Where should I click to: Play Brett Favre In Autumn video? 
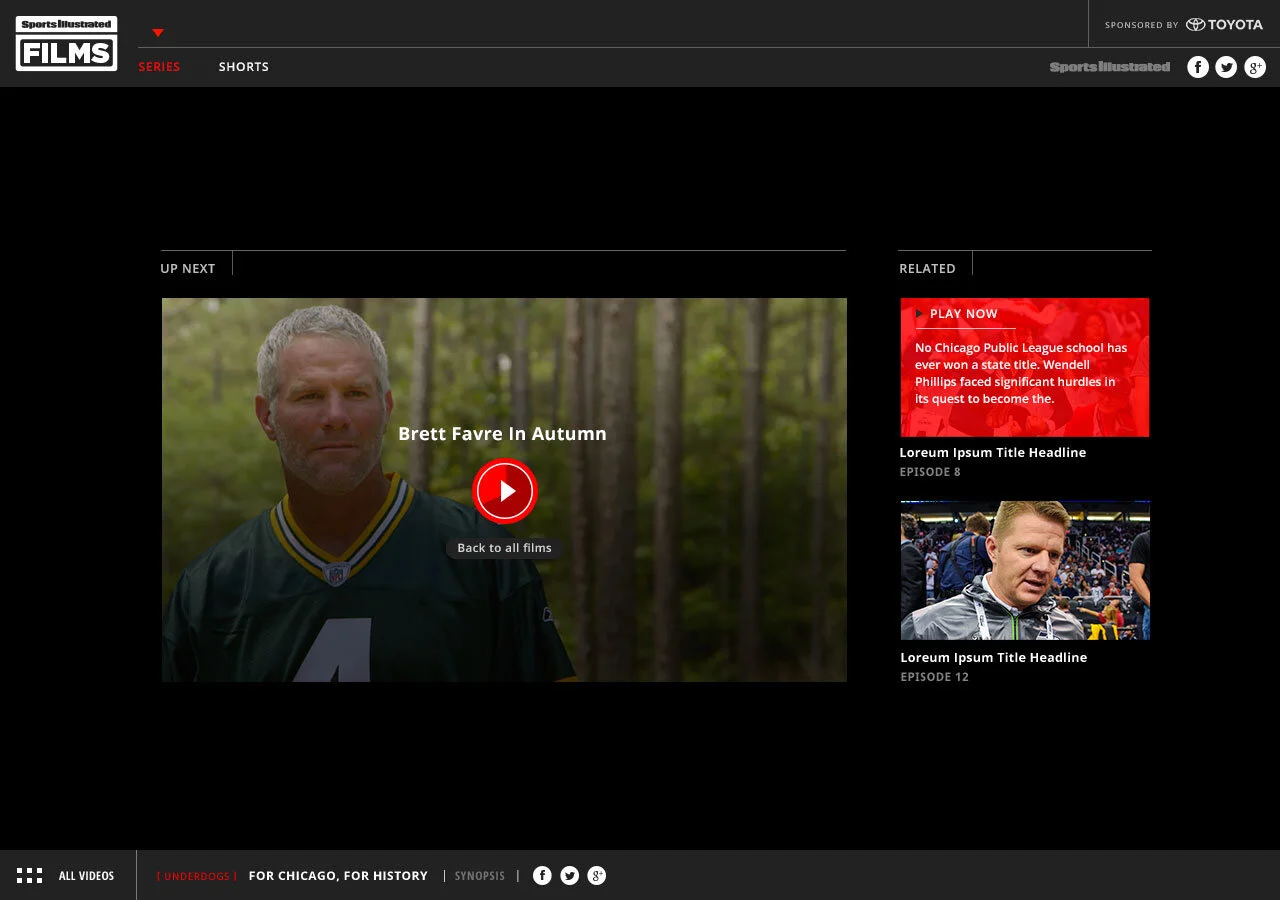click(505, 491)
